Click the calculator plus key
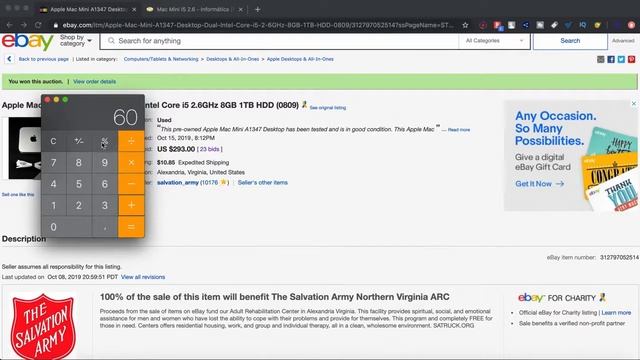 131,205
